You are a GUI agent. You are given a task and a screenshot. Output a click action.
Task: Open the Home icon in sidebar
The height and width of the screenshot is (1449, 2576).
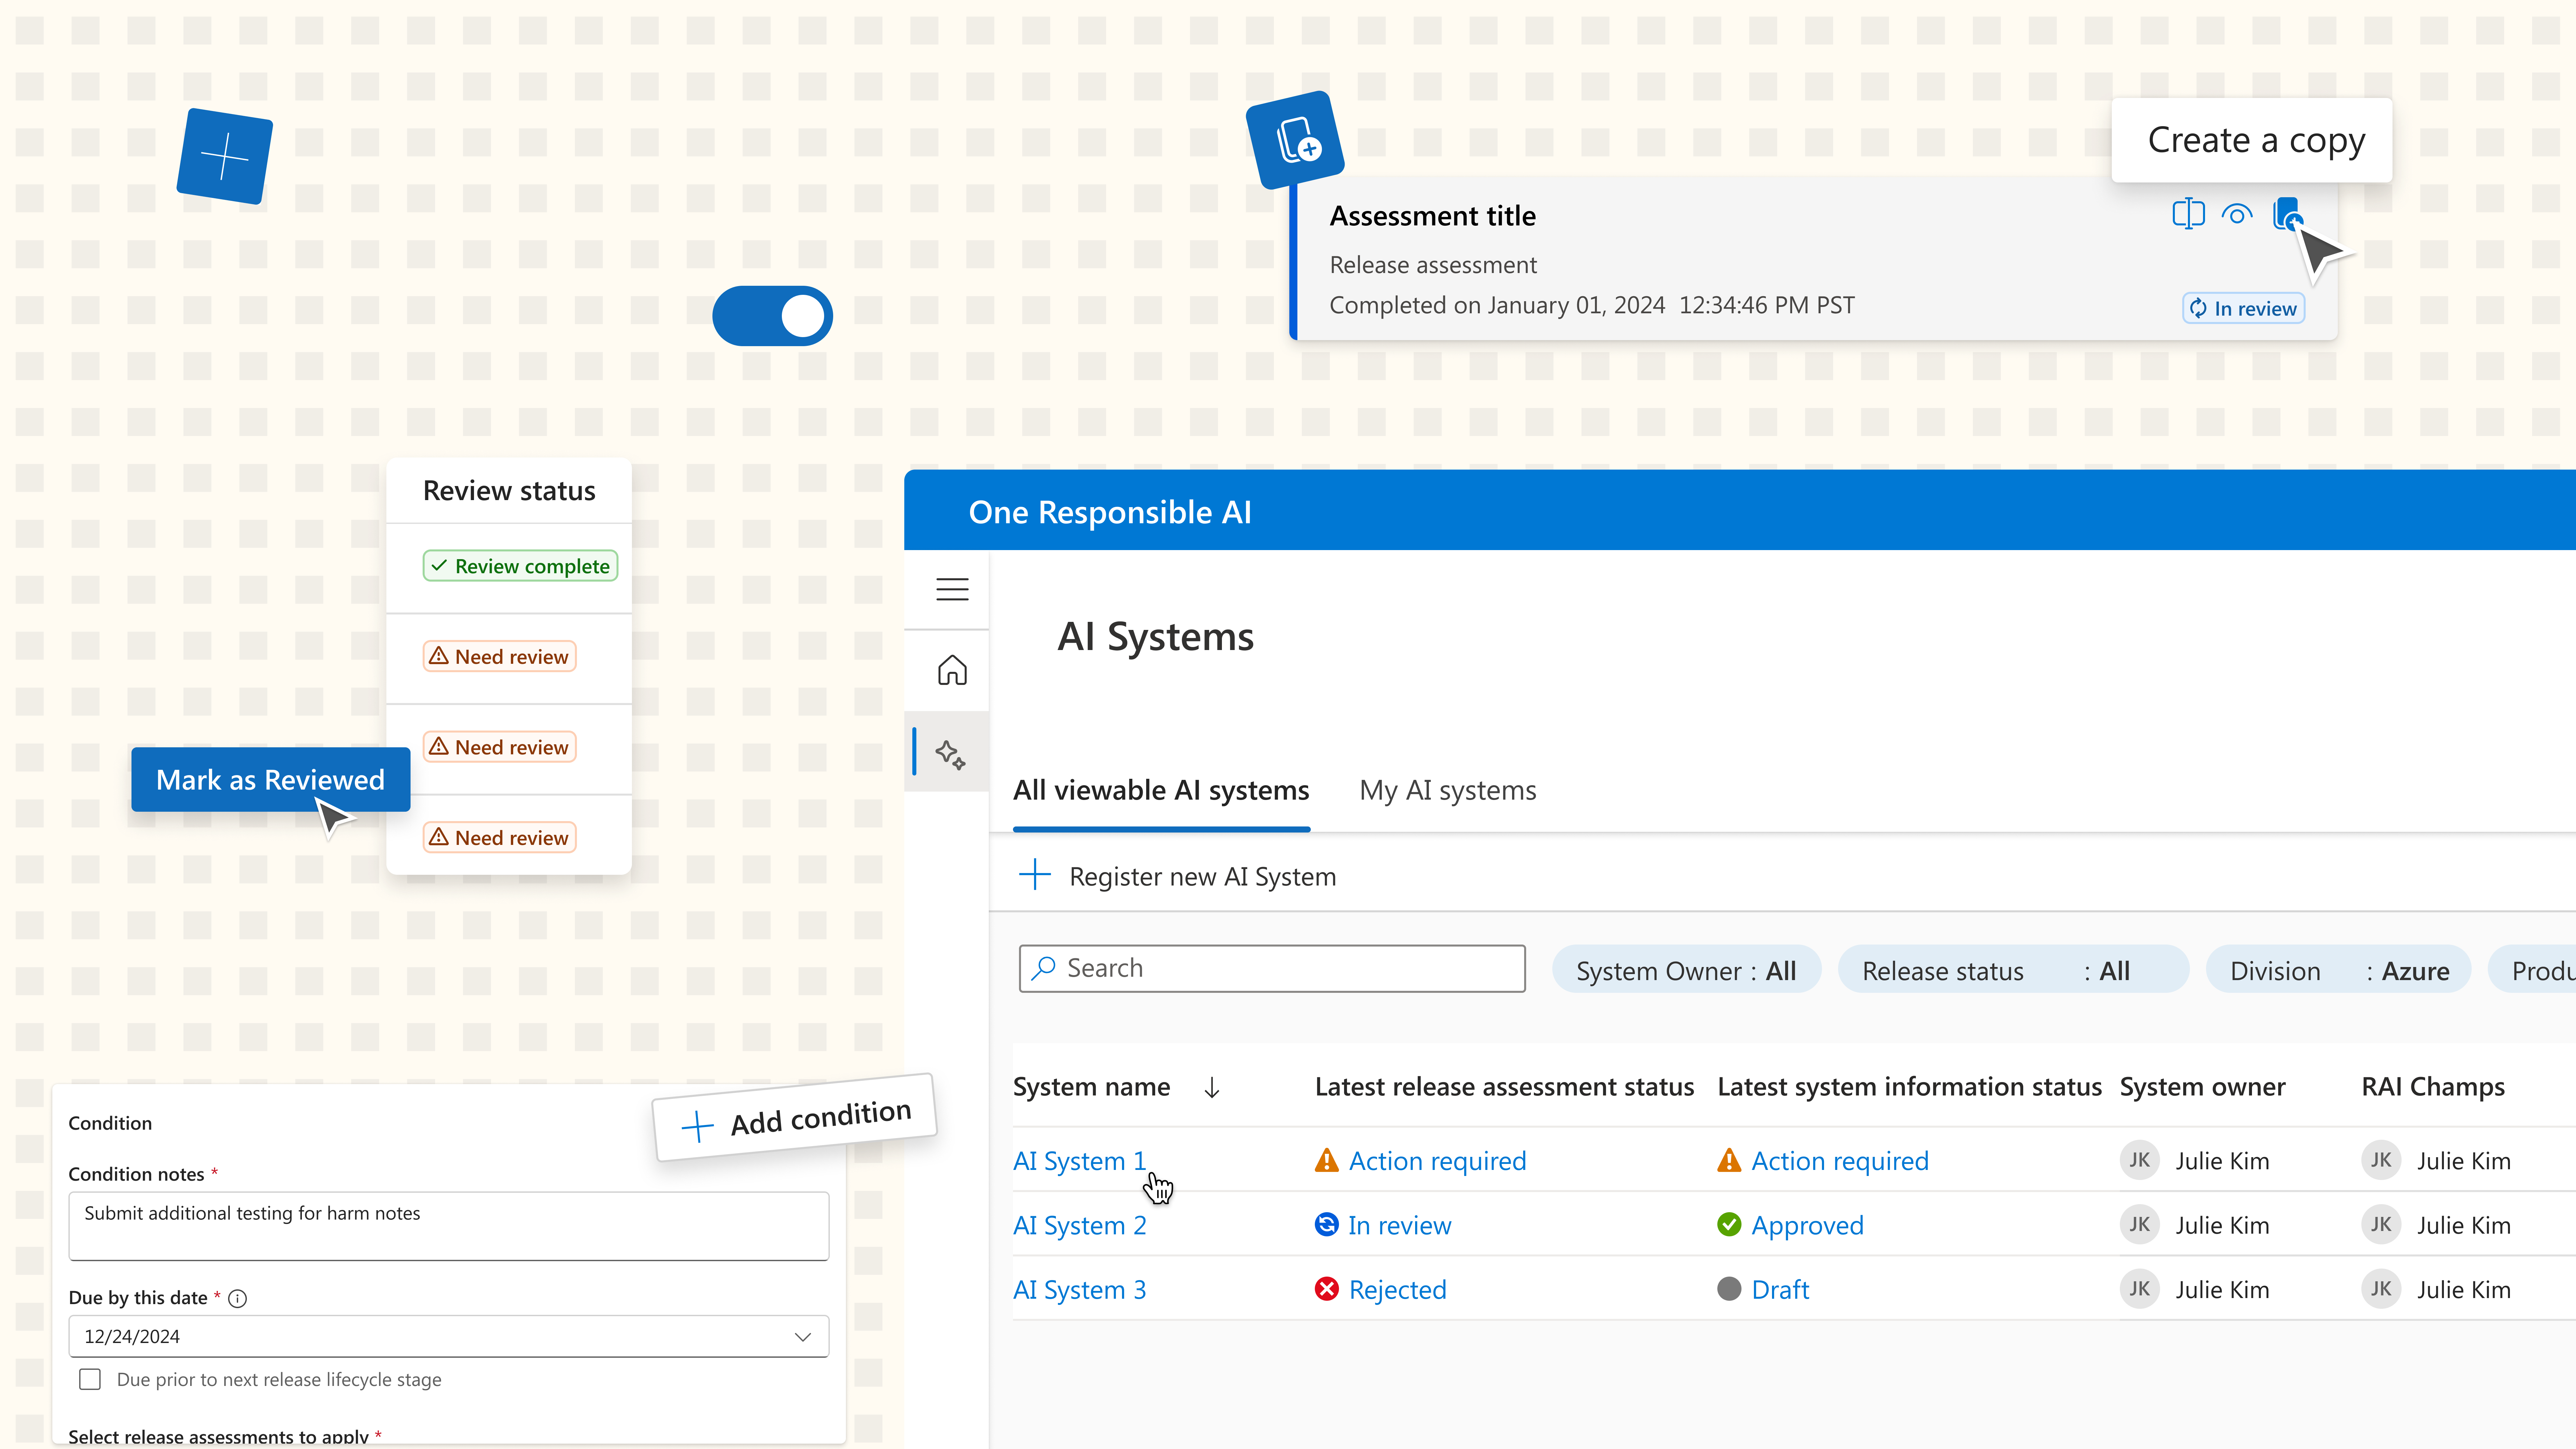tap(952, 670)
